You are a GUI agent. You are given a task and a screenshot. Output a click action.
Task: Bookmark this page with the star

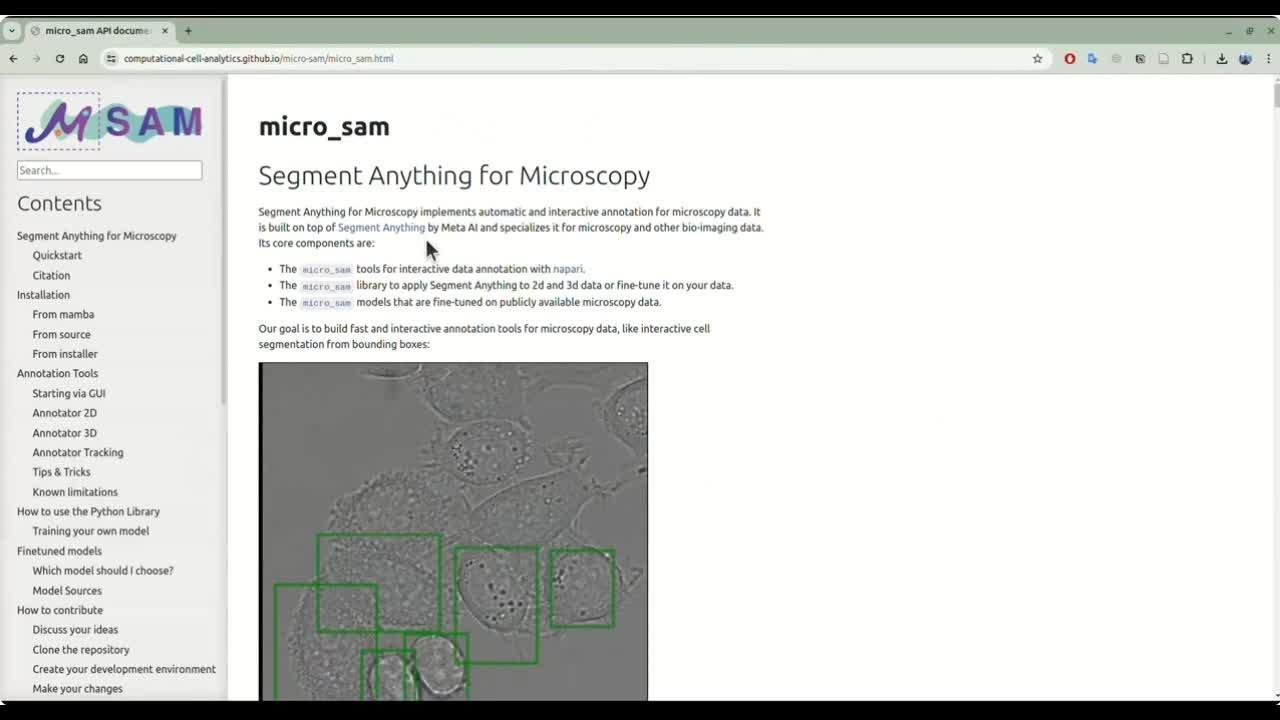click(1037, 59)
